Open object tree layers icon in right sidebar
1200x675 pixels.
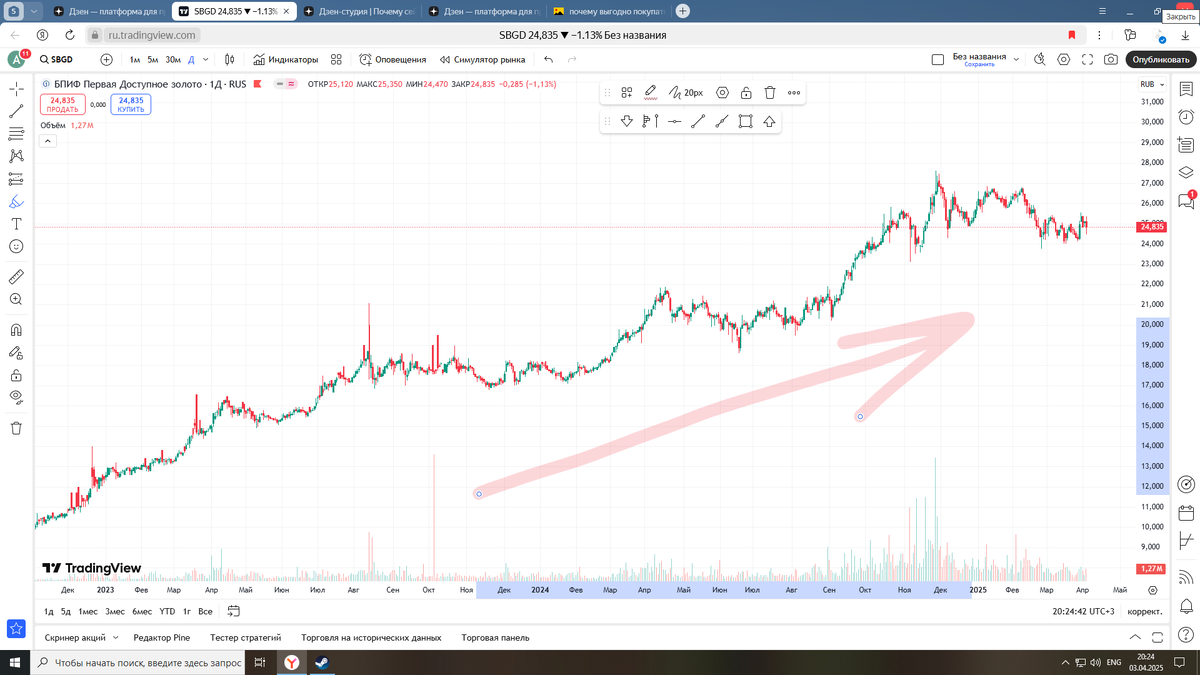point(1186,173)
